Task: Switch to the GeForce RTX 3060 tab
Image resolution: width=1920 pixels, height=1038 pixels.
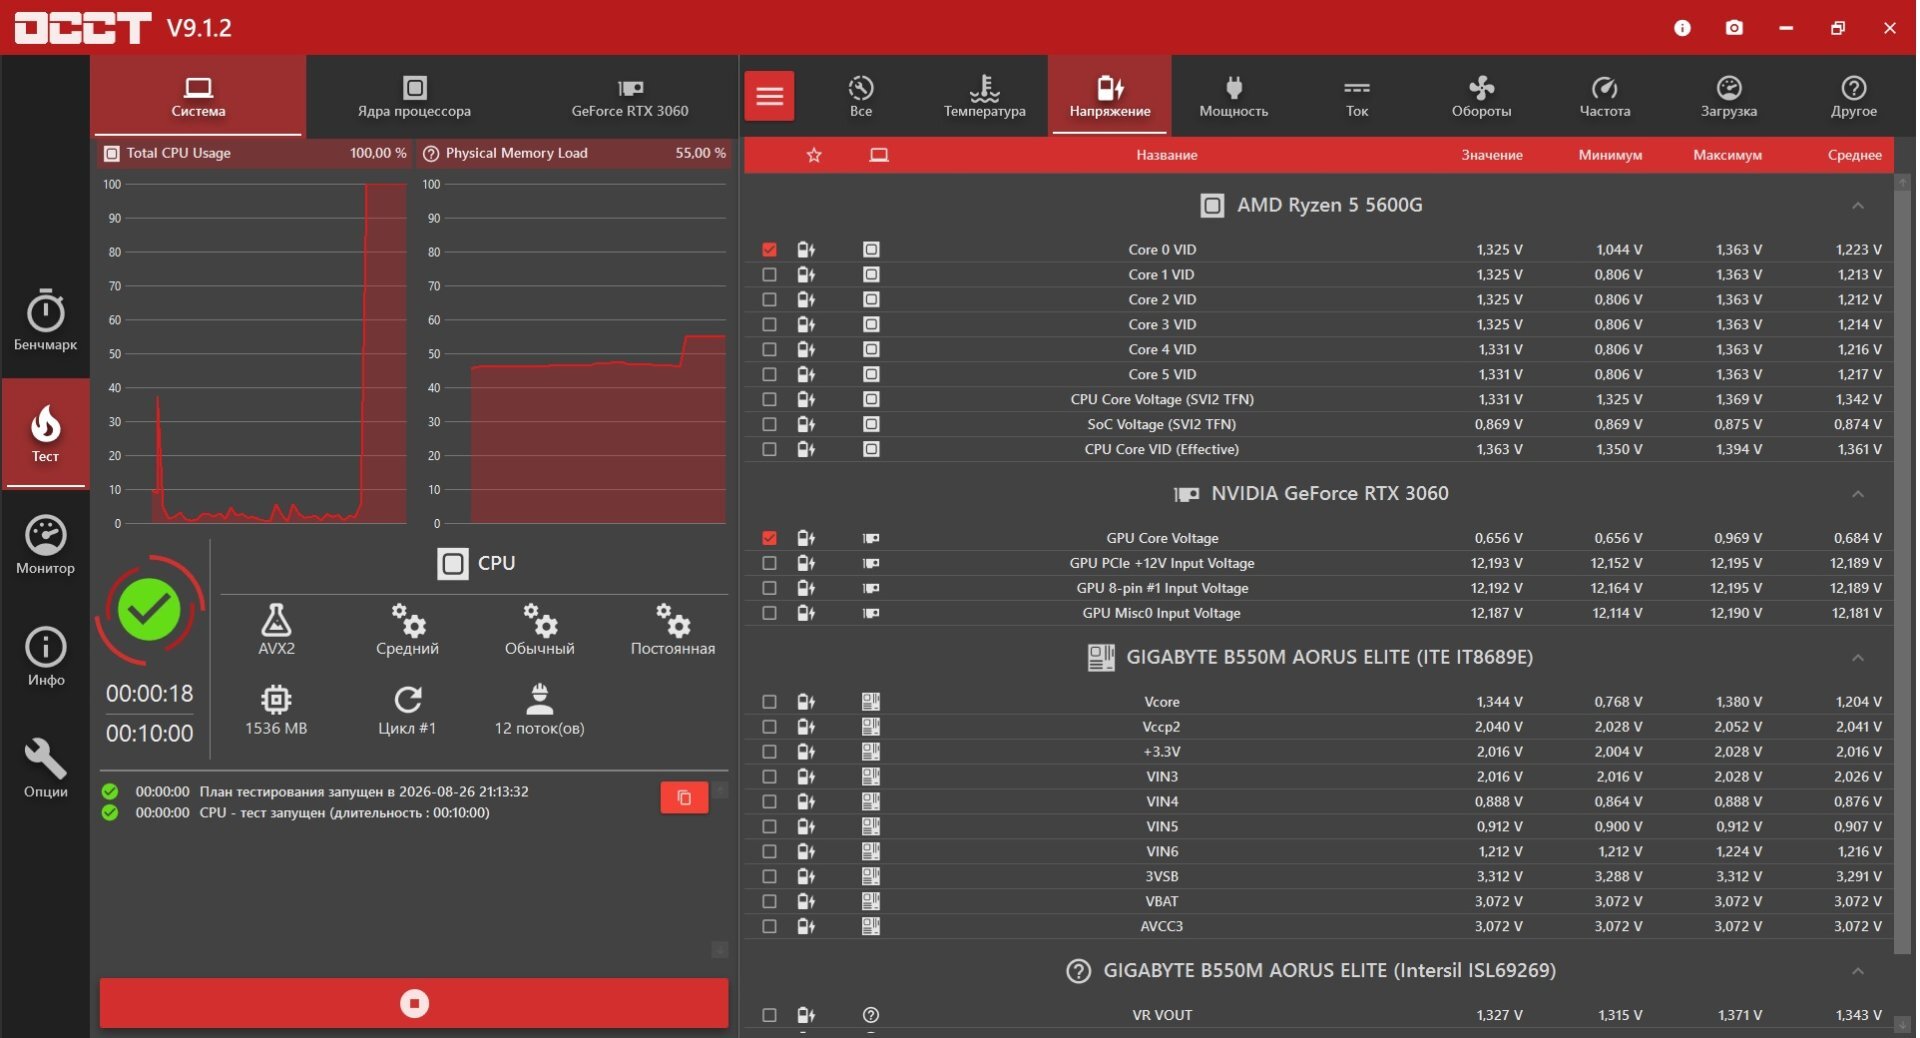Action: [630, 96]
